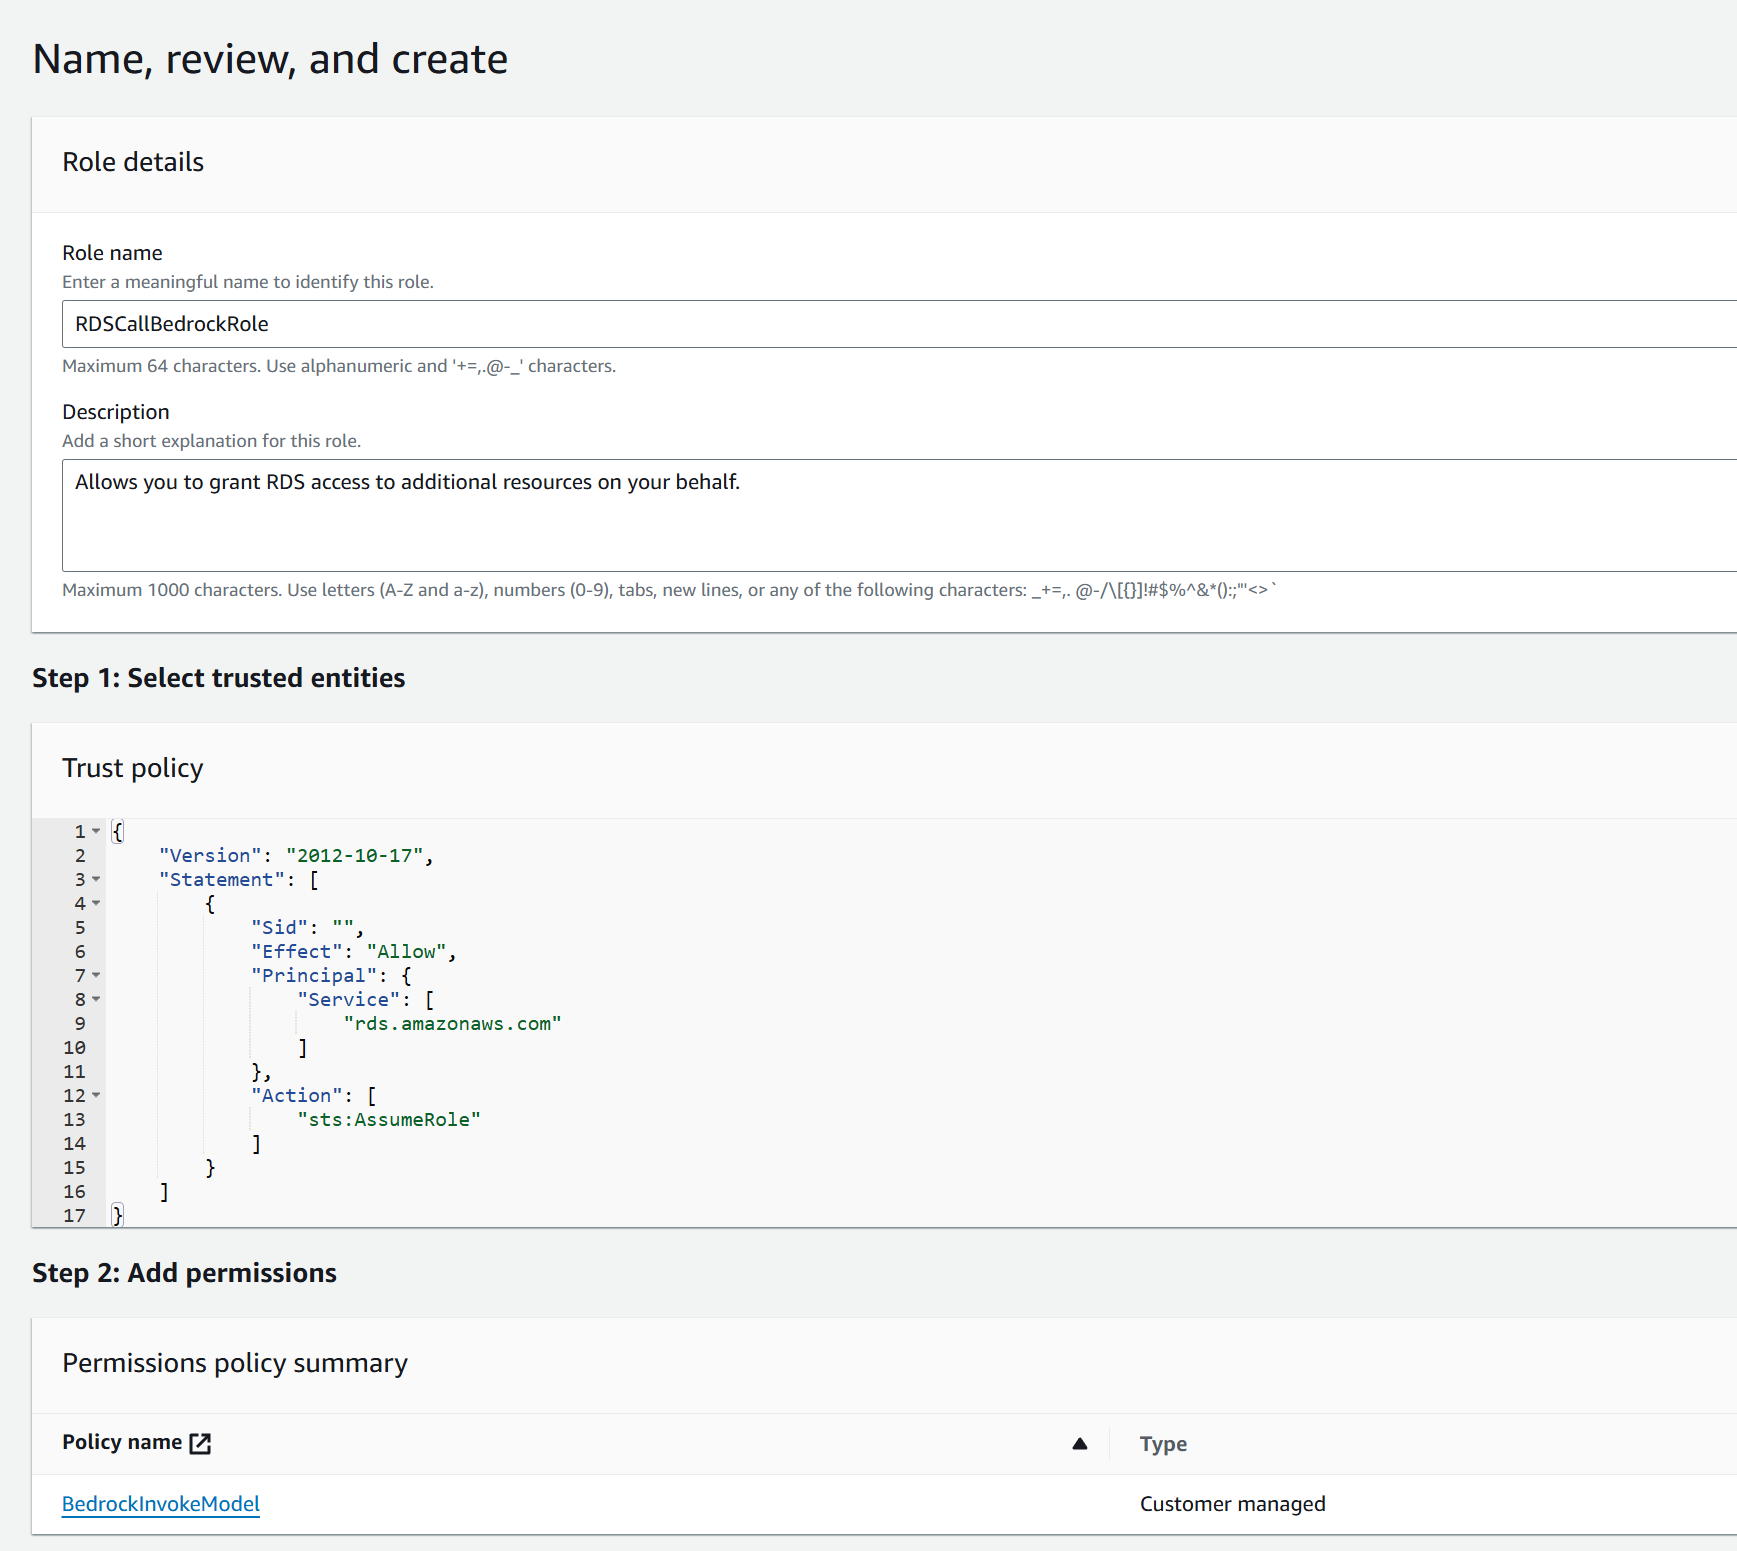Viewport: 1737px width, 1551px height.
Task: Place cursor on "rds.amazonaws.com" in trust policy
Action: coord(452,1024)
